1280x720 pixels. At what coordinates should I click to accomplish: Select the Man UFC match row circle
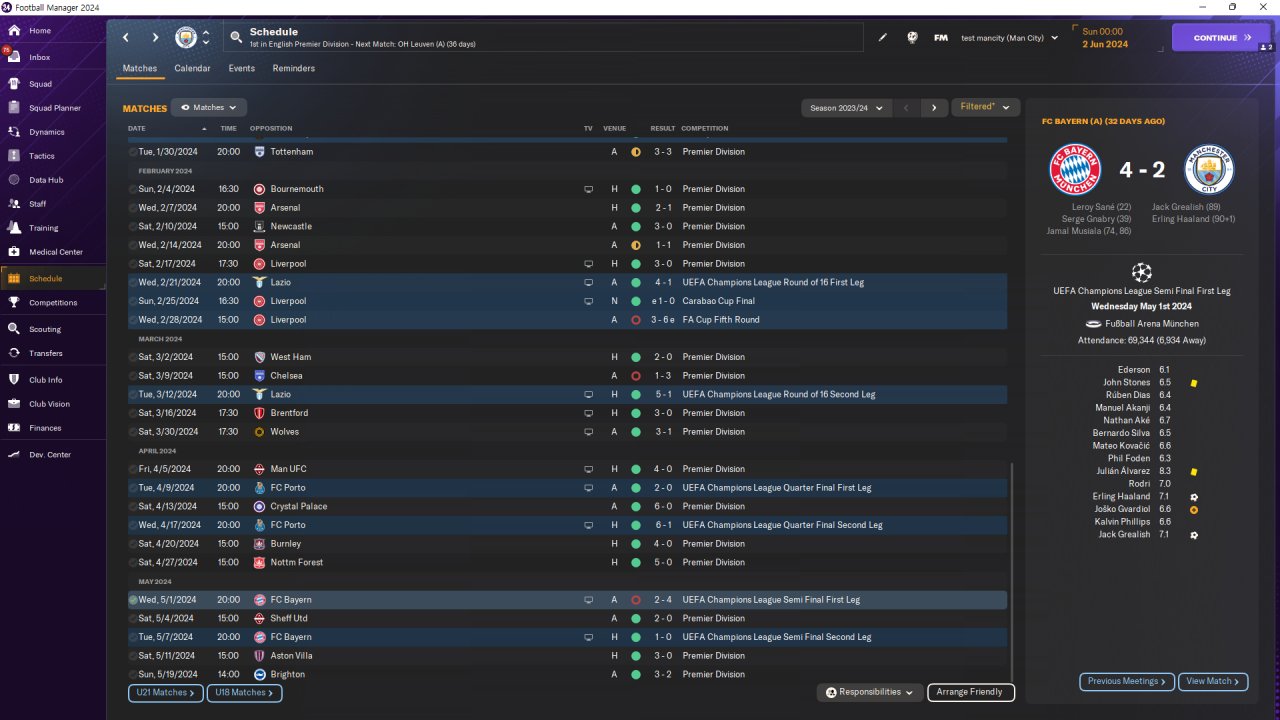coord(133,469)
